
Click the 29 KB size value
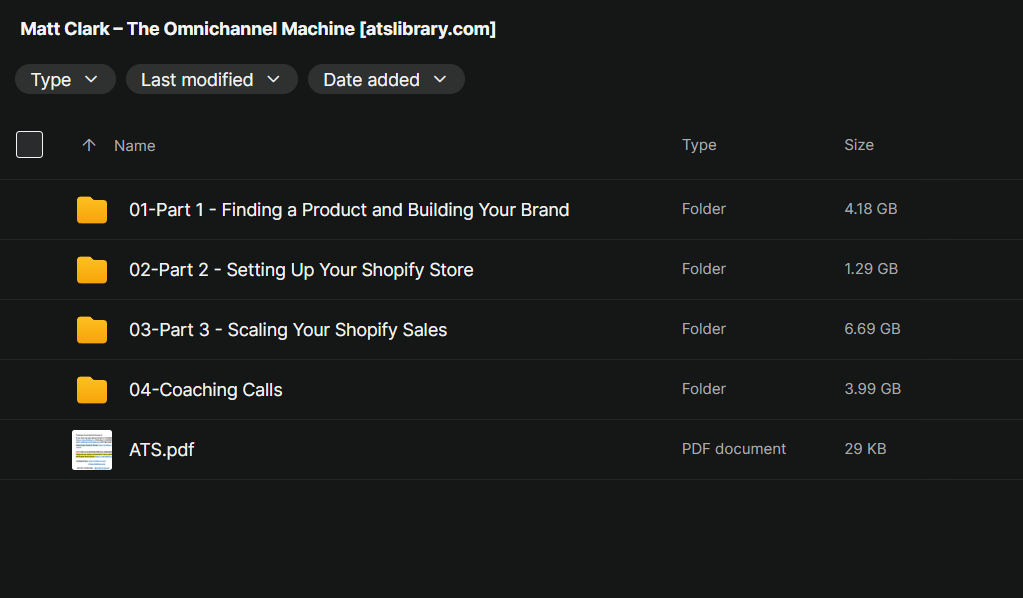865,449
